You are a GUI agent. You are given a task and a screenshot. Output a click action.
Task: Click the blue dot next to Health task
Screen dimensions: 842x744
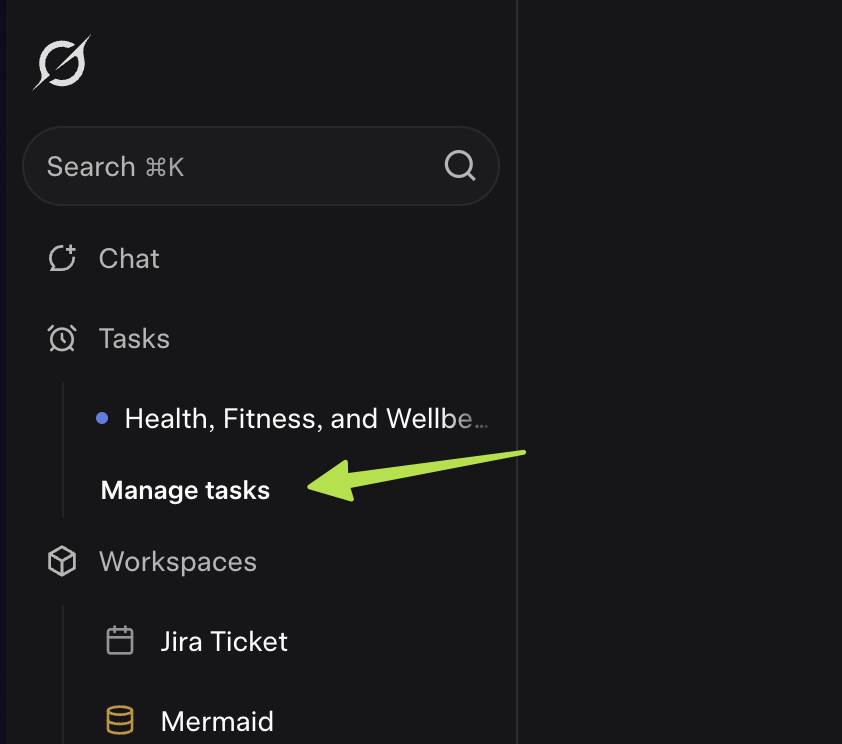tap(102, 418)
